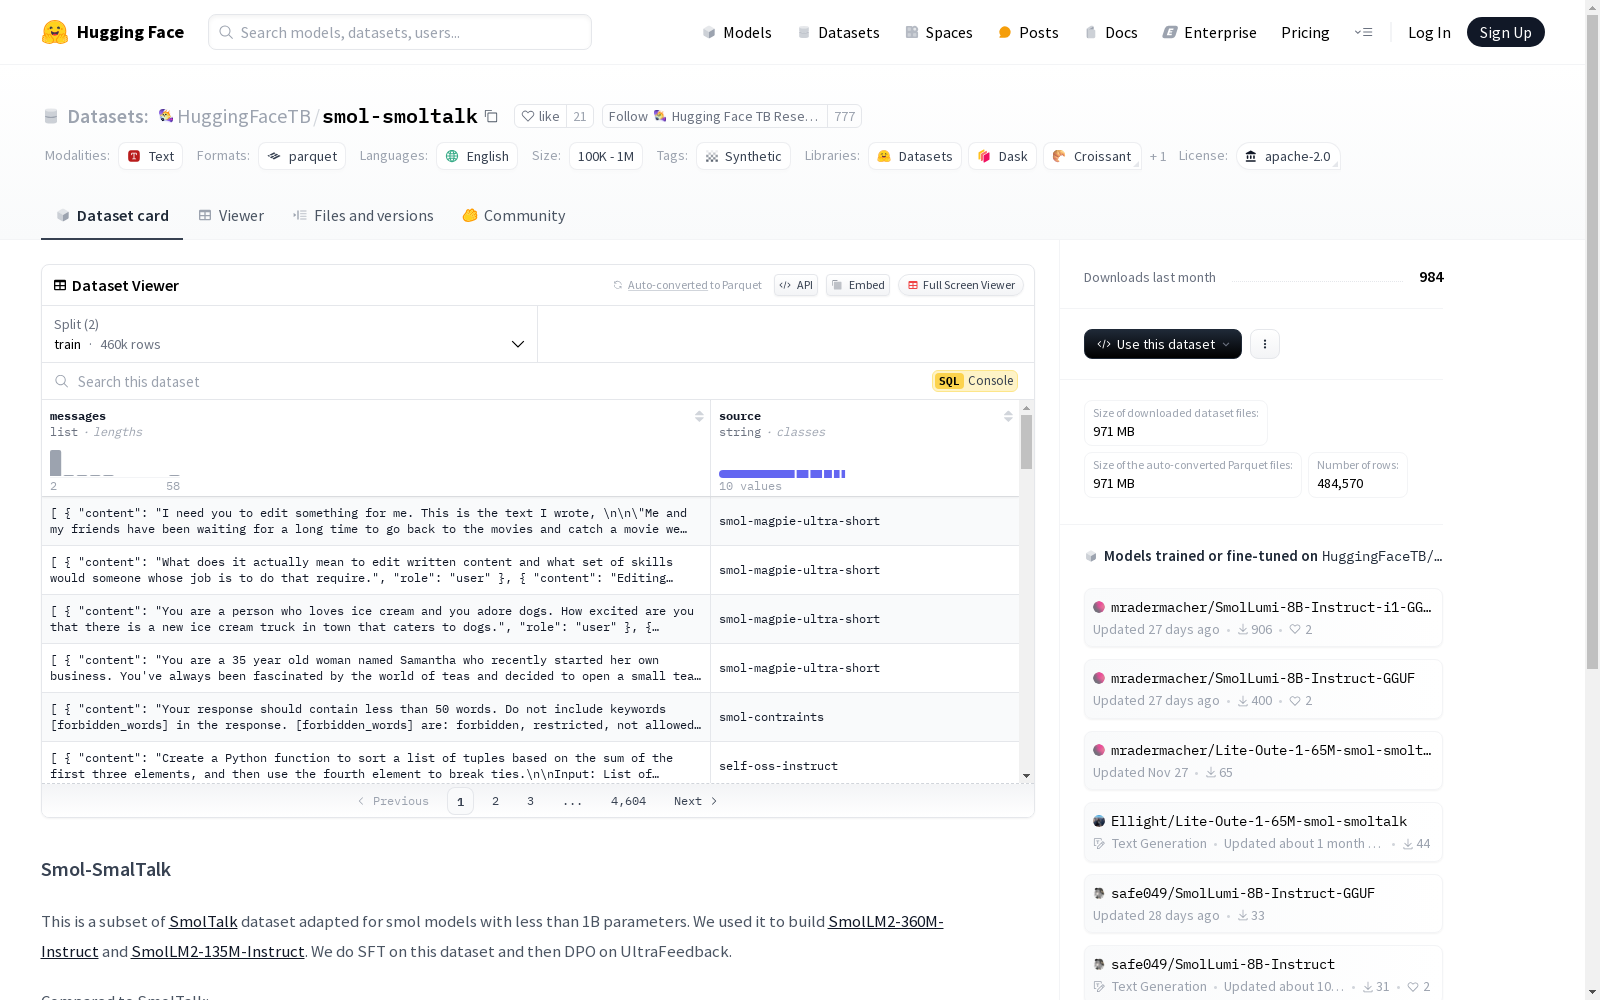This screenshot has width=1600, height=1000.
Task: Click the Datasets breadcrumb icon
Action: [51, 117]
